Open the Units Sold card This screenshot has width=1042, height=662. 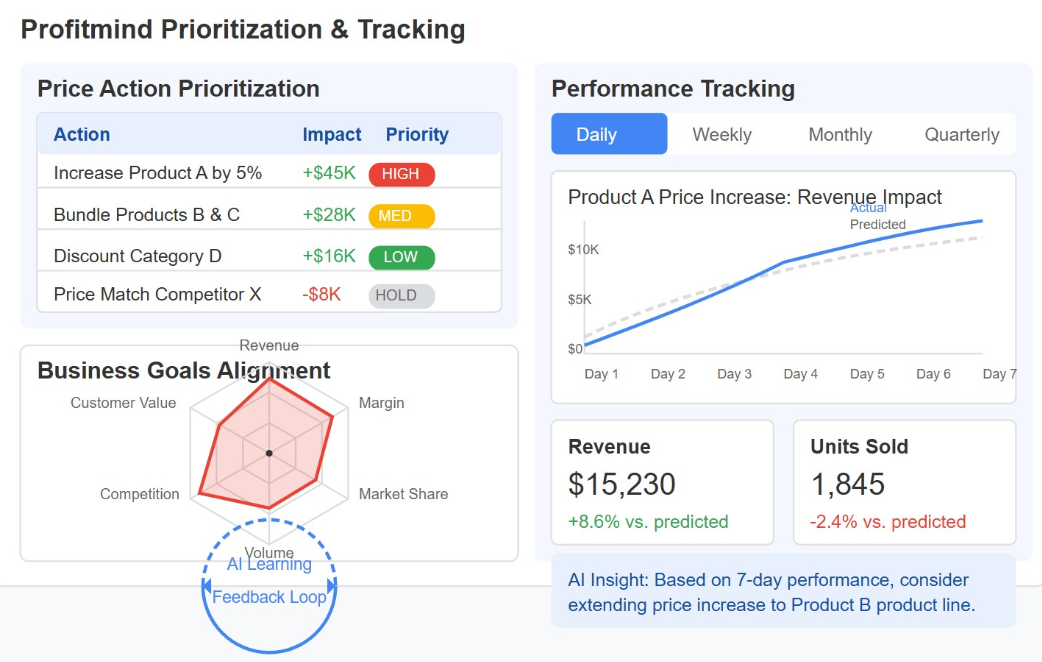pos(904,482)
